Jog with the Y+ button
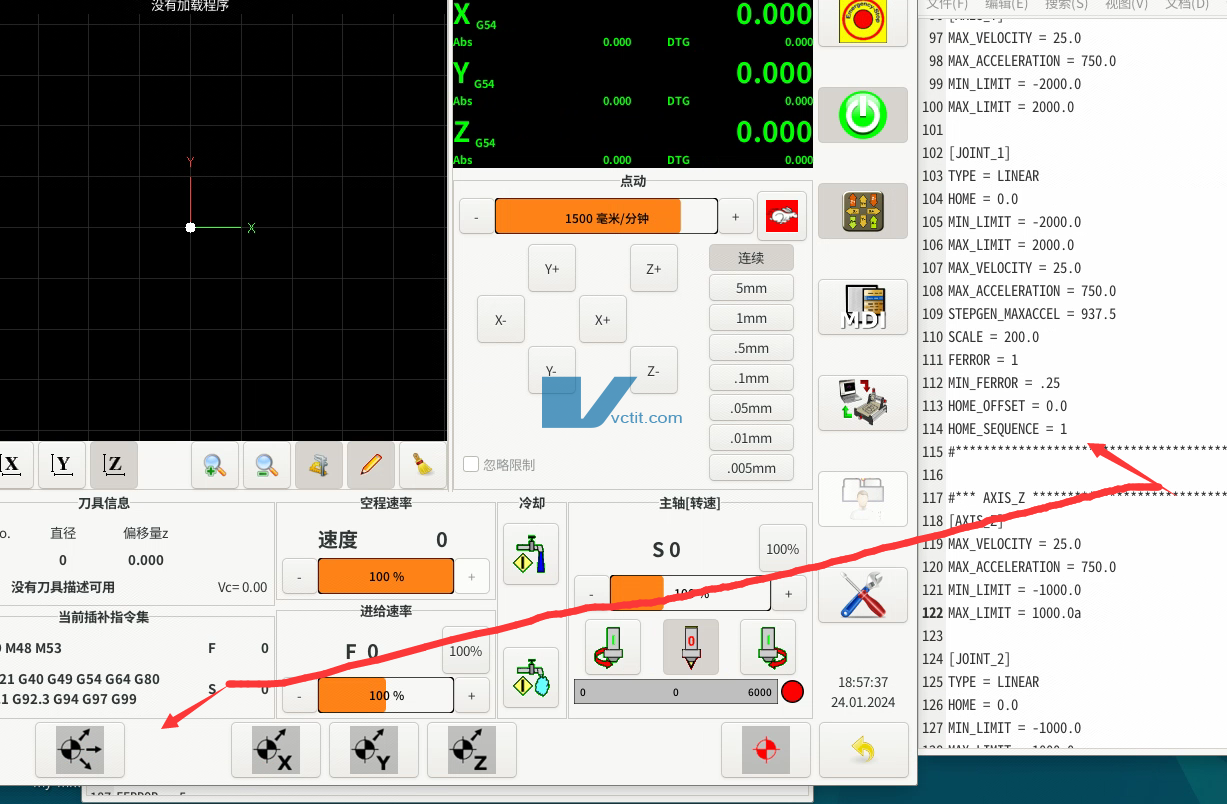Screen dimensions: 1227x804 (x=552, y=268)
